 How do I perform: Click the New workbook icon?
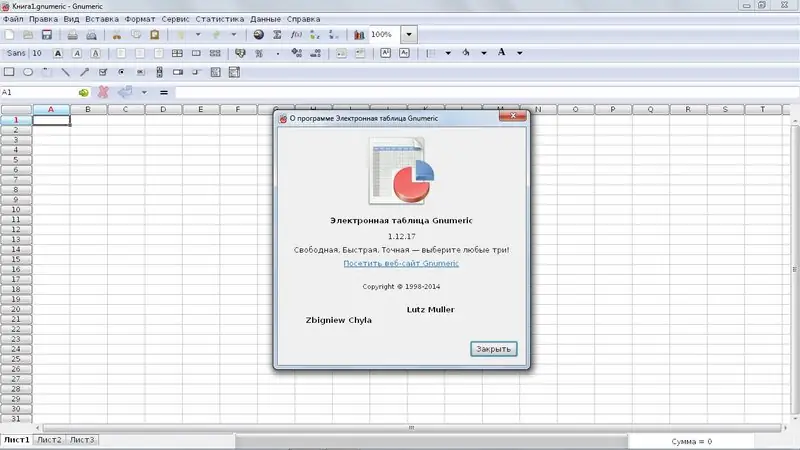point(9,35)
